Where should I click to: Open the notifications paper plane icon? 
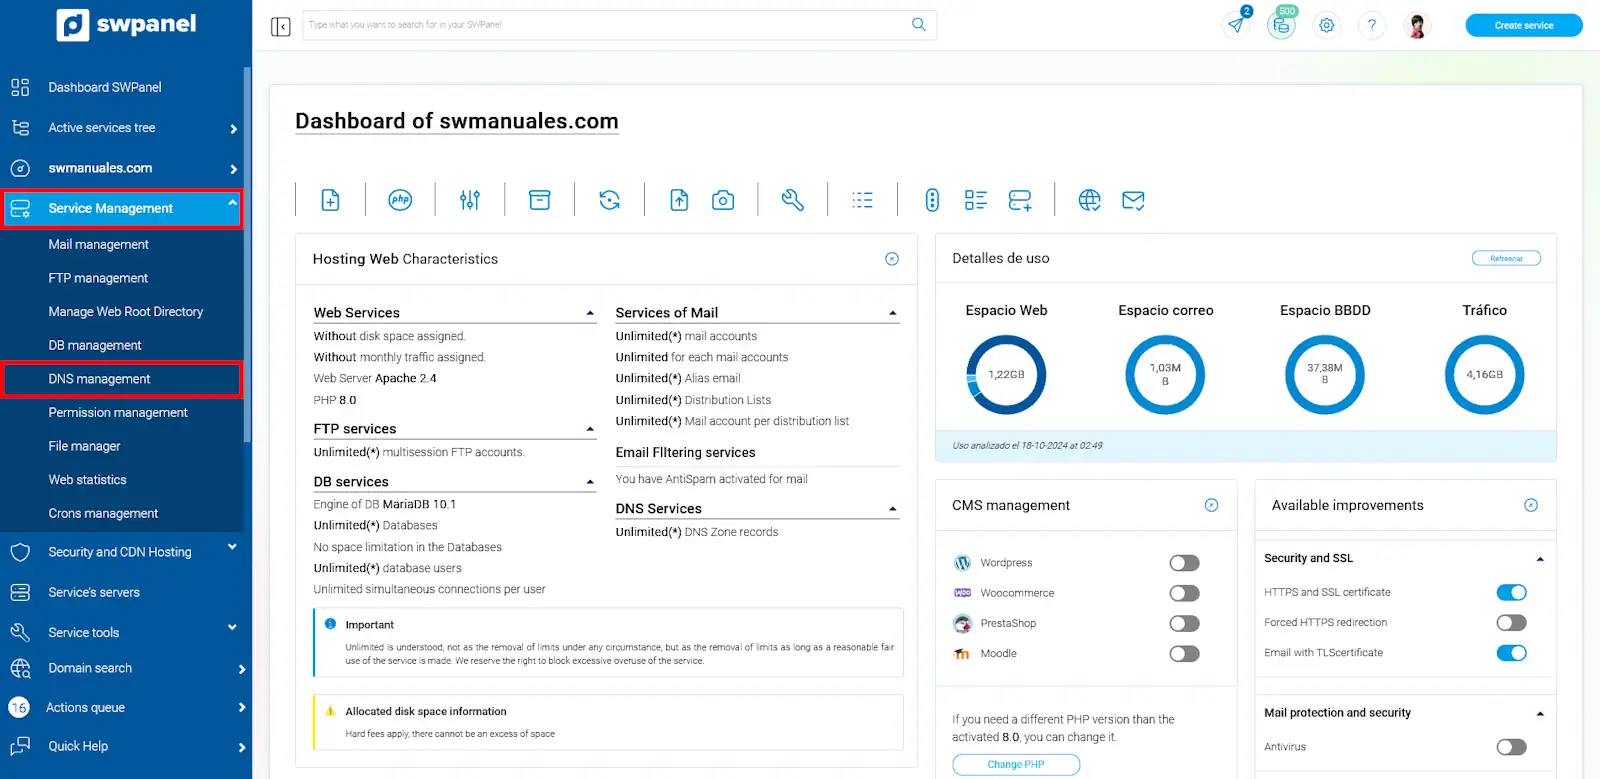pos(1237,25)
